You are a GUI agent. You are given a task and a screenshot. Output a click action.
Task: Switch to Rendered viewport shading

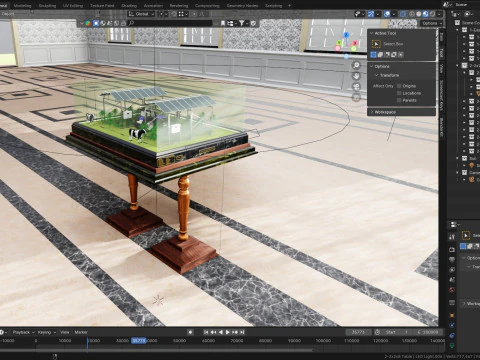pyautogui.click(x=432, y=14)
